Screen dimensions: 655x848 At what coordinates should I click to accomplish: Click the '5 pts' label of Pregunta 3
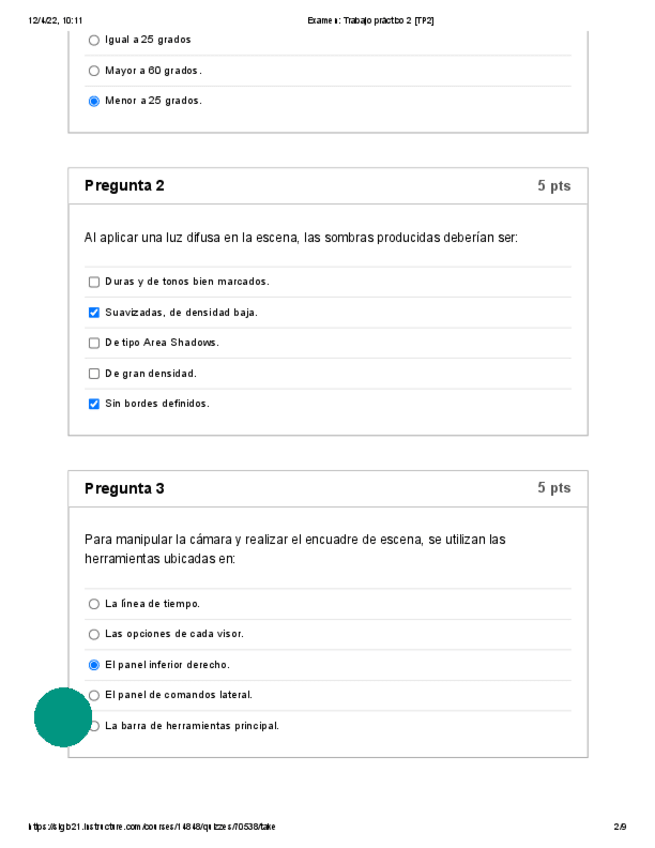(553, 488)
